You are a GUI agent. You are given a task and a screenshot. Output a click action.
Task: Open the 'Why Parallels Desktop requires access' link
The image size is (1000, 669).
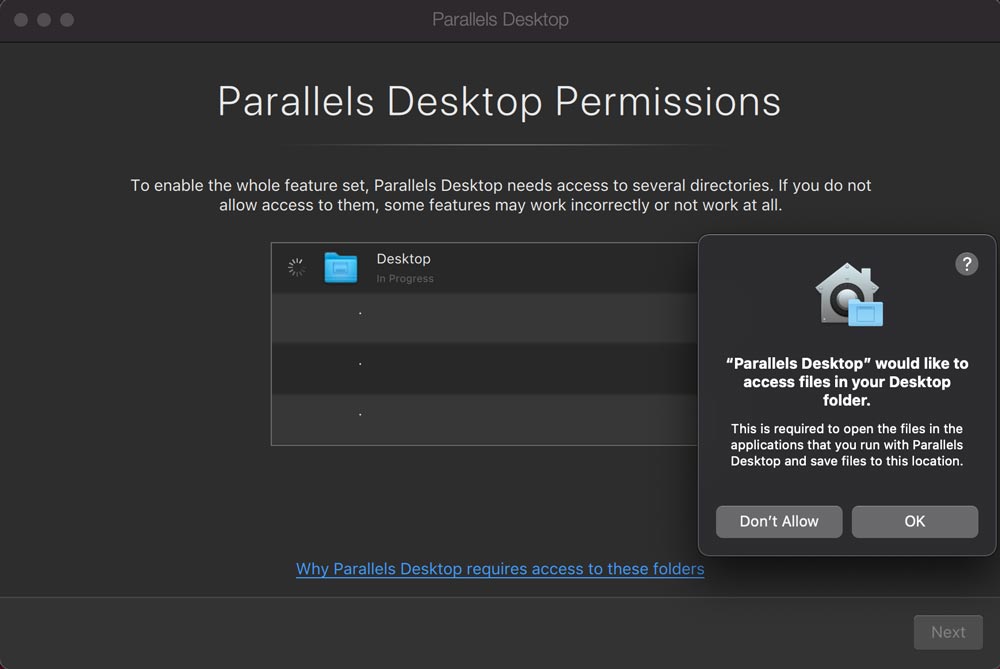pyautogui.click(x=499, y=568)
